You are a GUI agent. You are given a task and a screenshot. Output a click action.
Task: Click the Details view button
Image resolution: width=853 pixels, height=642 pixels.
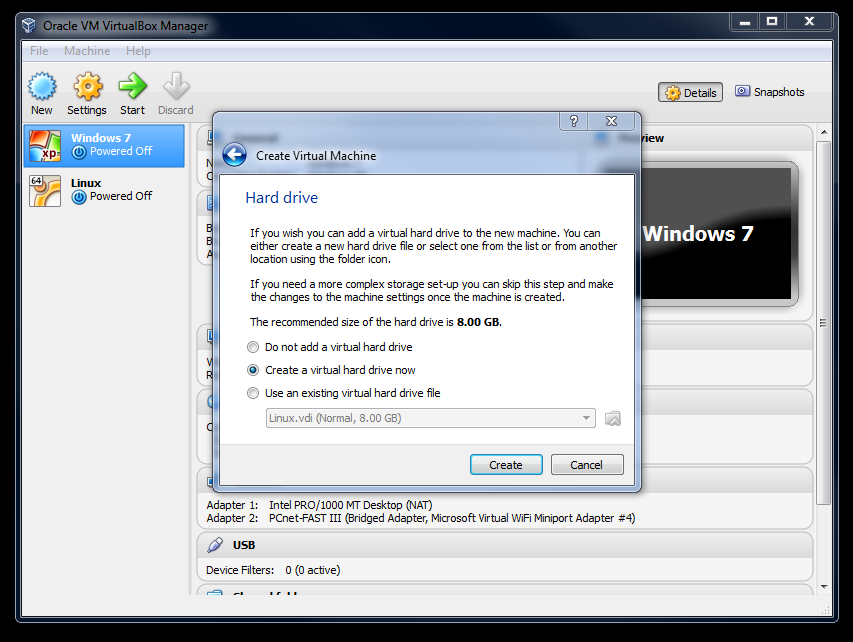(690, 92)
